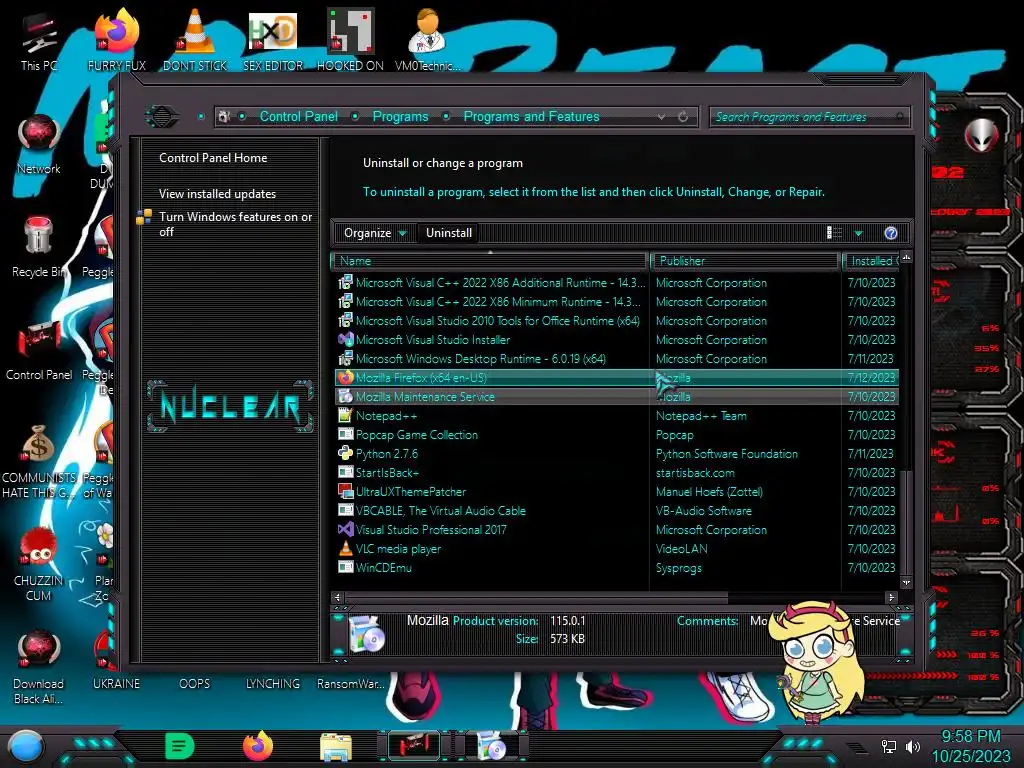Viewport: 1024px width, 768px height.
Task: Switch to Control Panel taskbar window
Action: click(x=414, y=746)
